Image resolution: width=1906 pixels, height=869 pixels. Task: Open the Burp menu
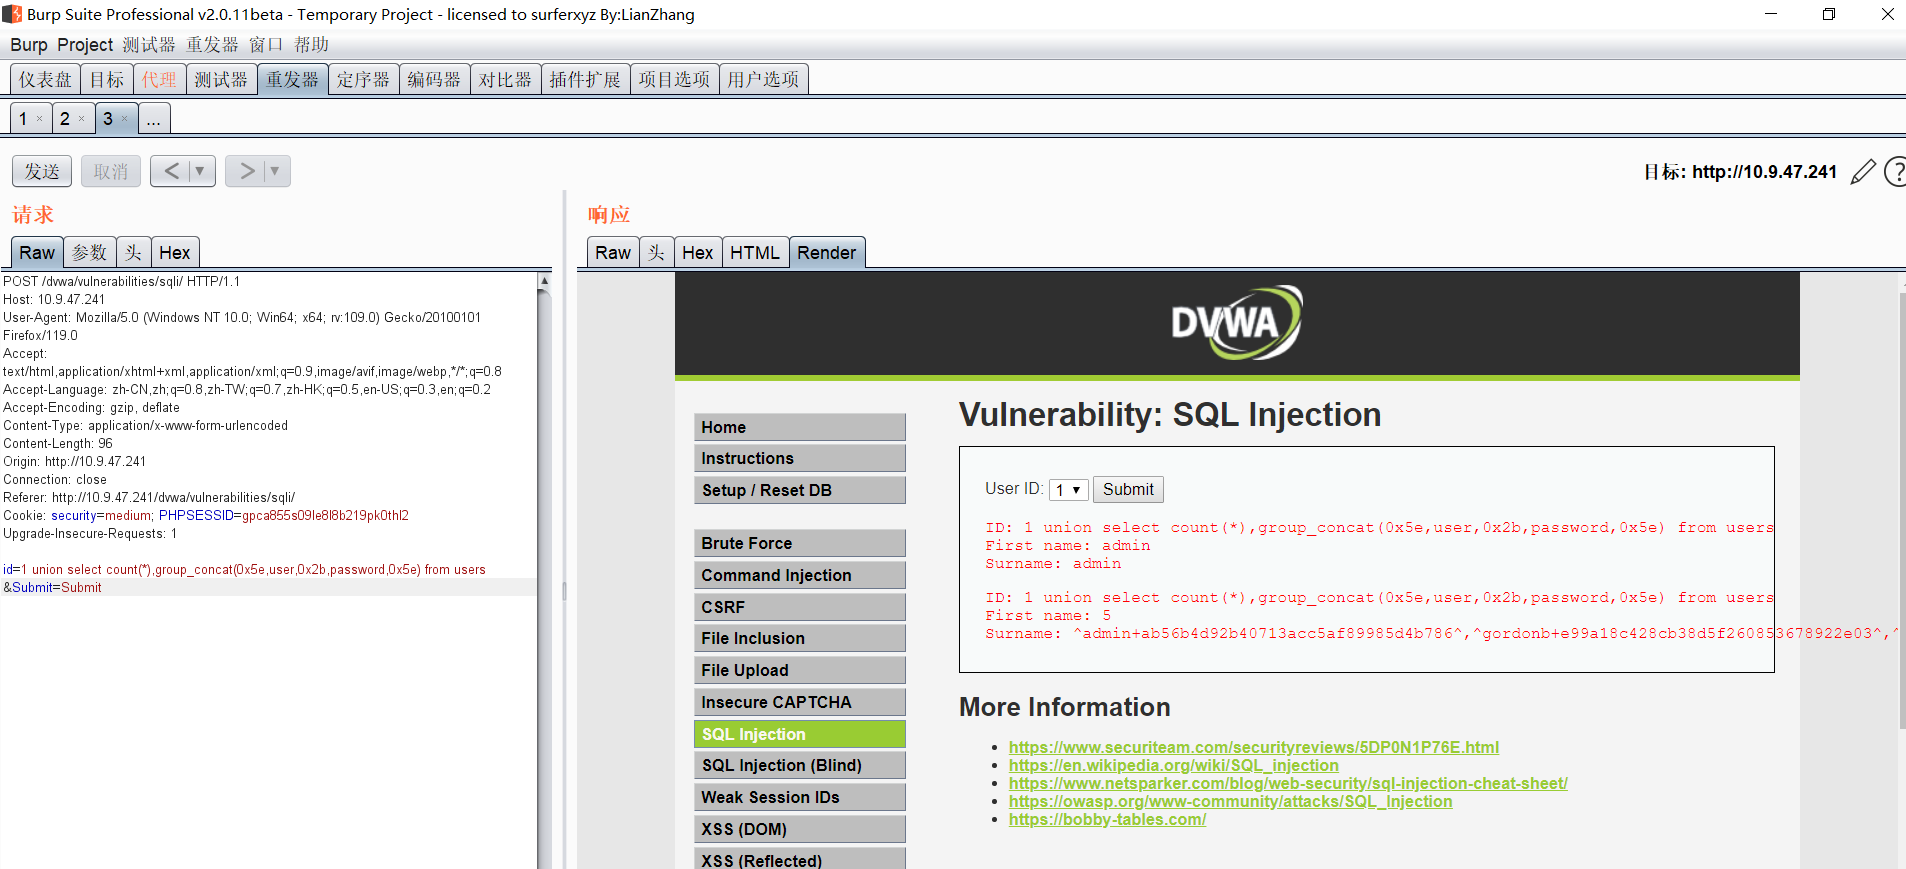pyautogui.click(x=29, y=45)
